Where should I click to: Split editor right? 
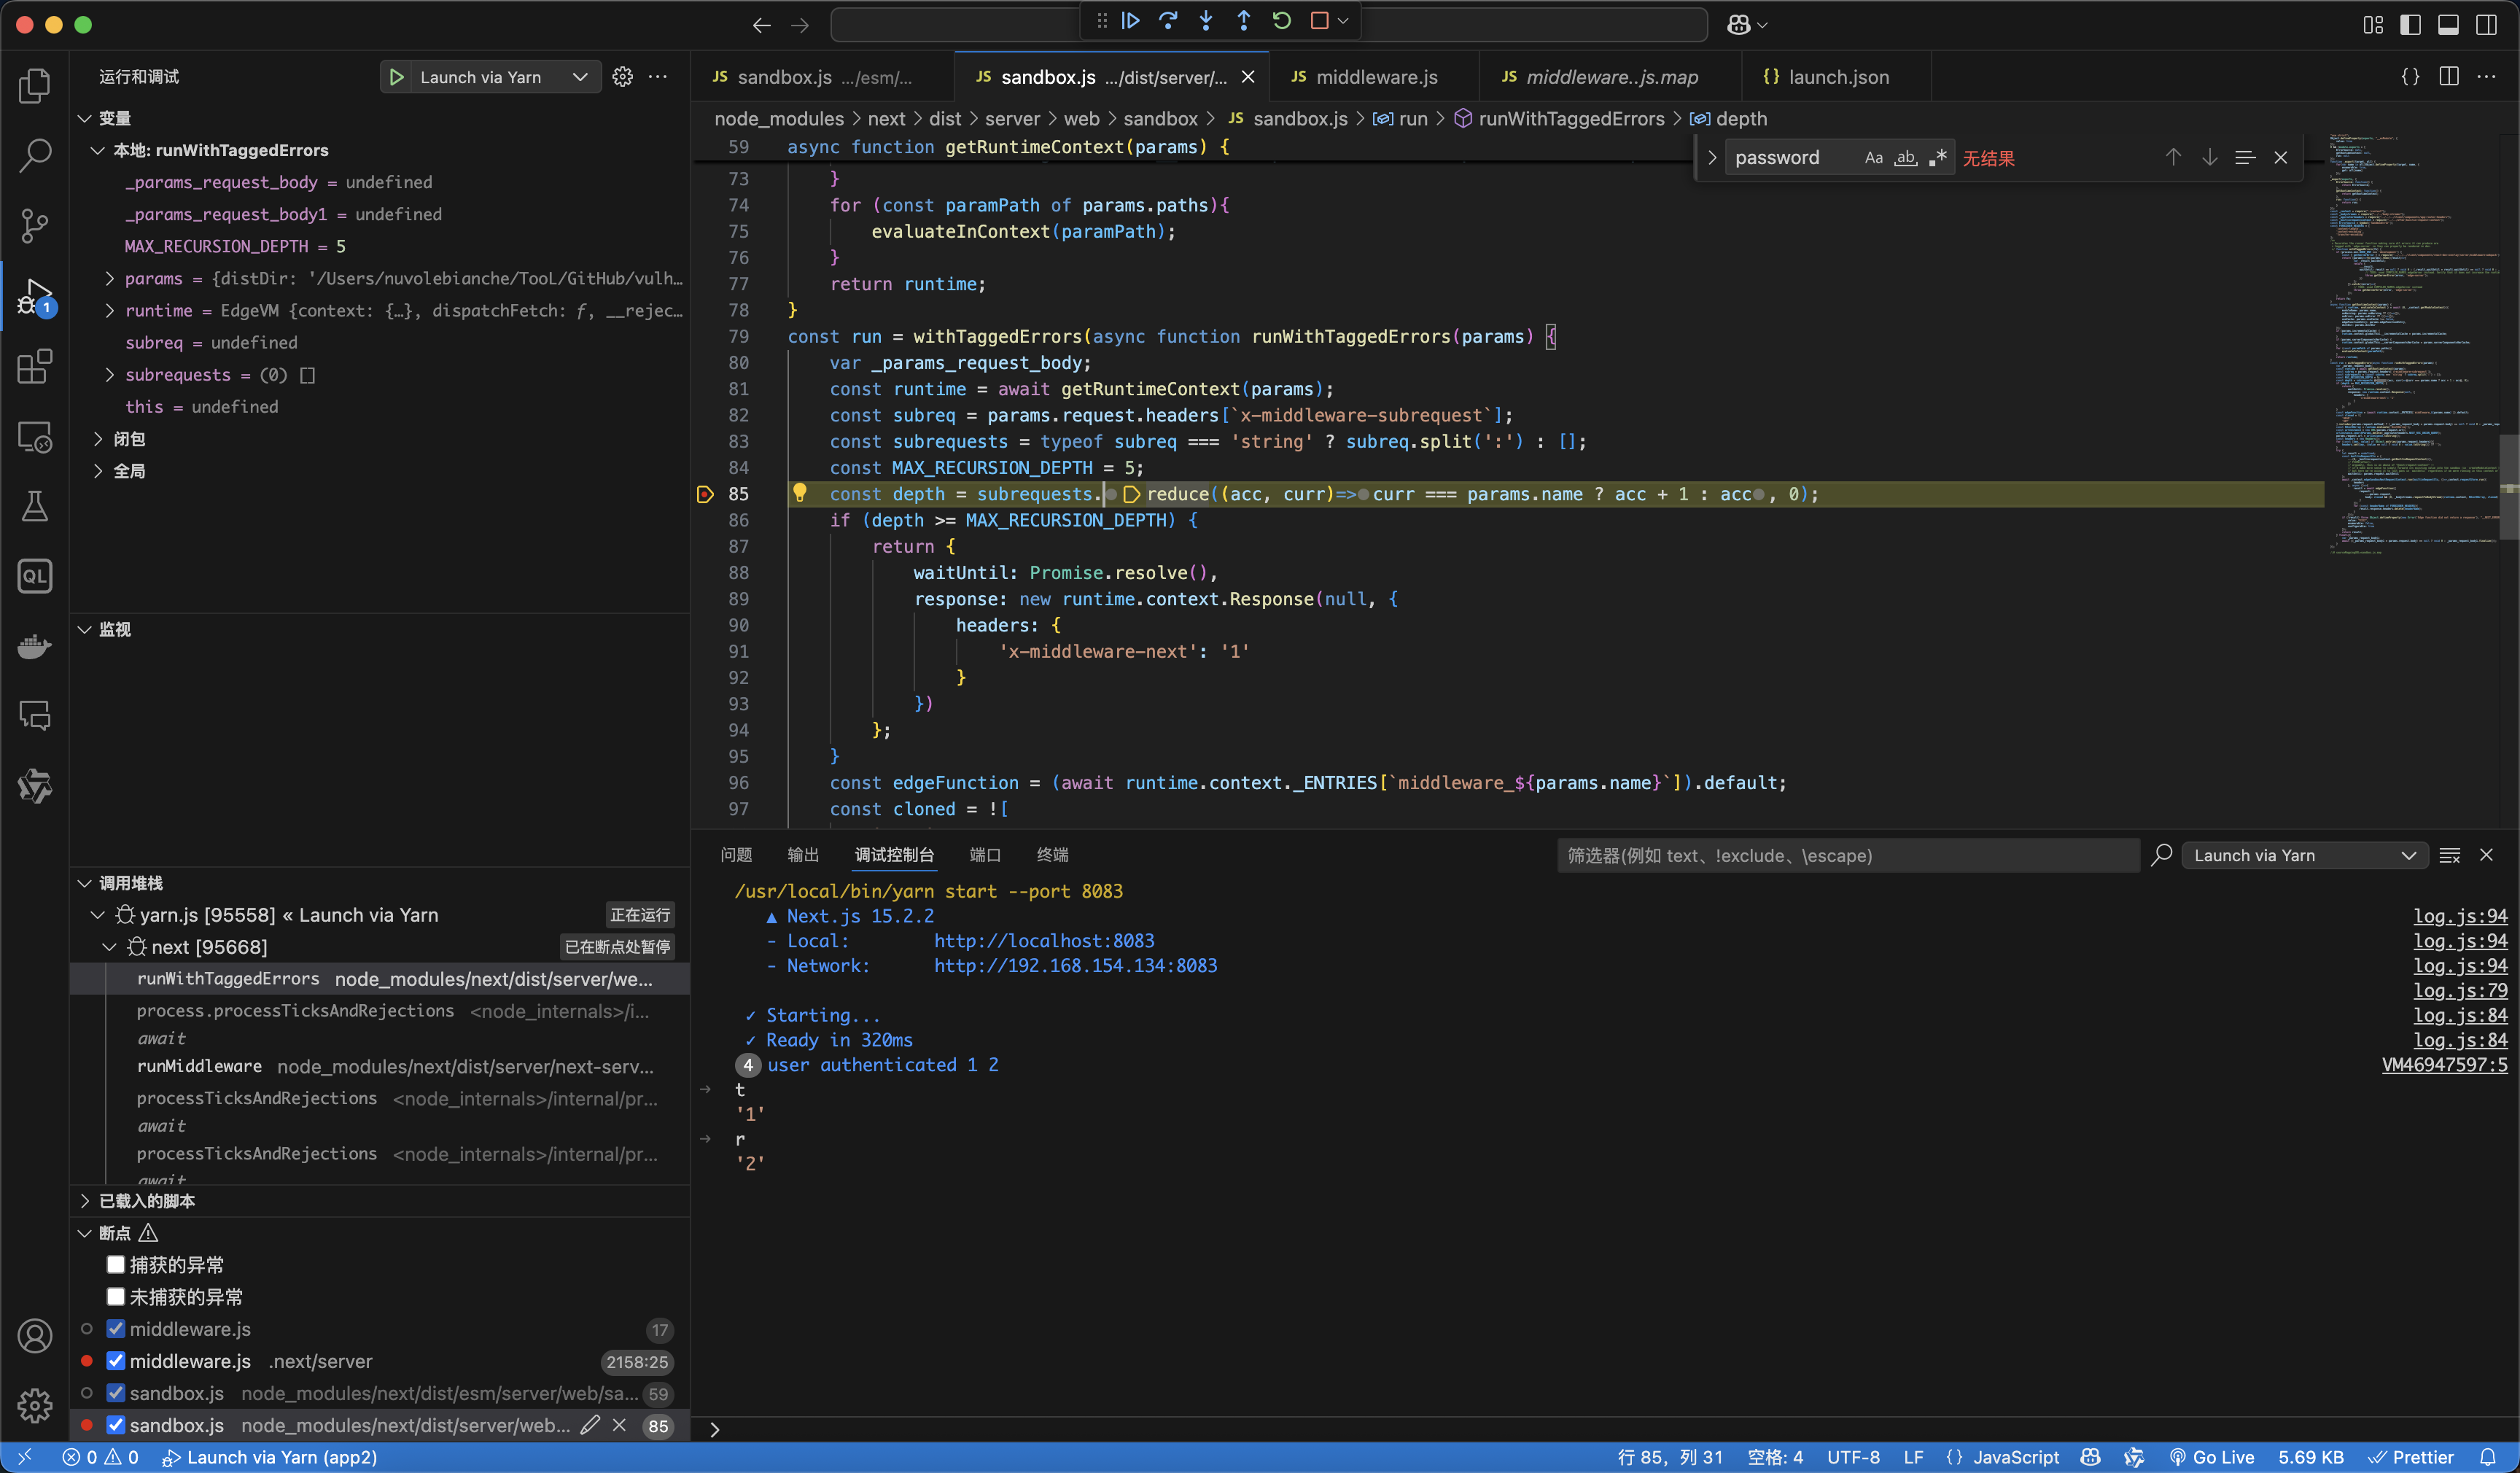[x=2449, y=77]
